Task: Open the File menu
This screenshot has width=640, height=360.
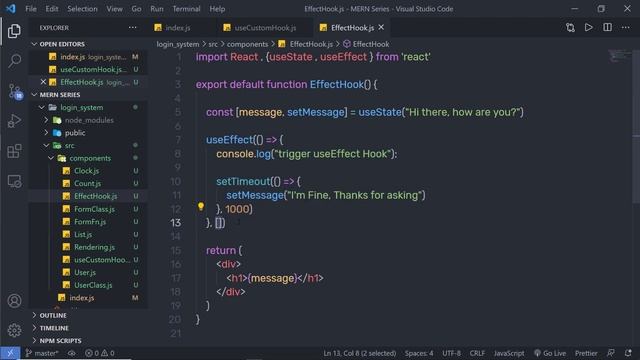Action: (x=31, y=9)
